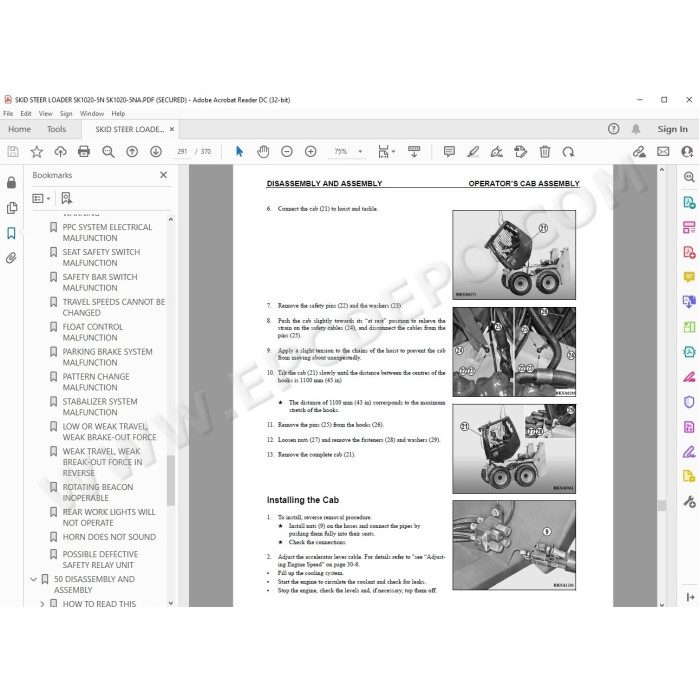Click the Find text magnifier icon
The width and height of the screenshot is (700, 700).
(108, 152)
